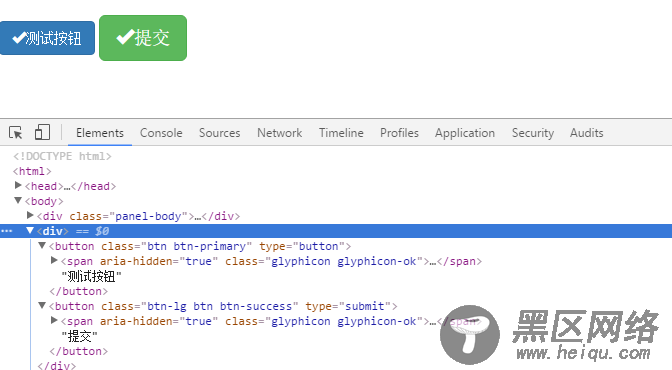Toggle the device toolbar icon

click(42, 132)
